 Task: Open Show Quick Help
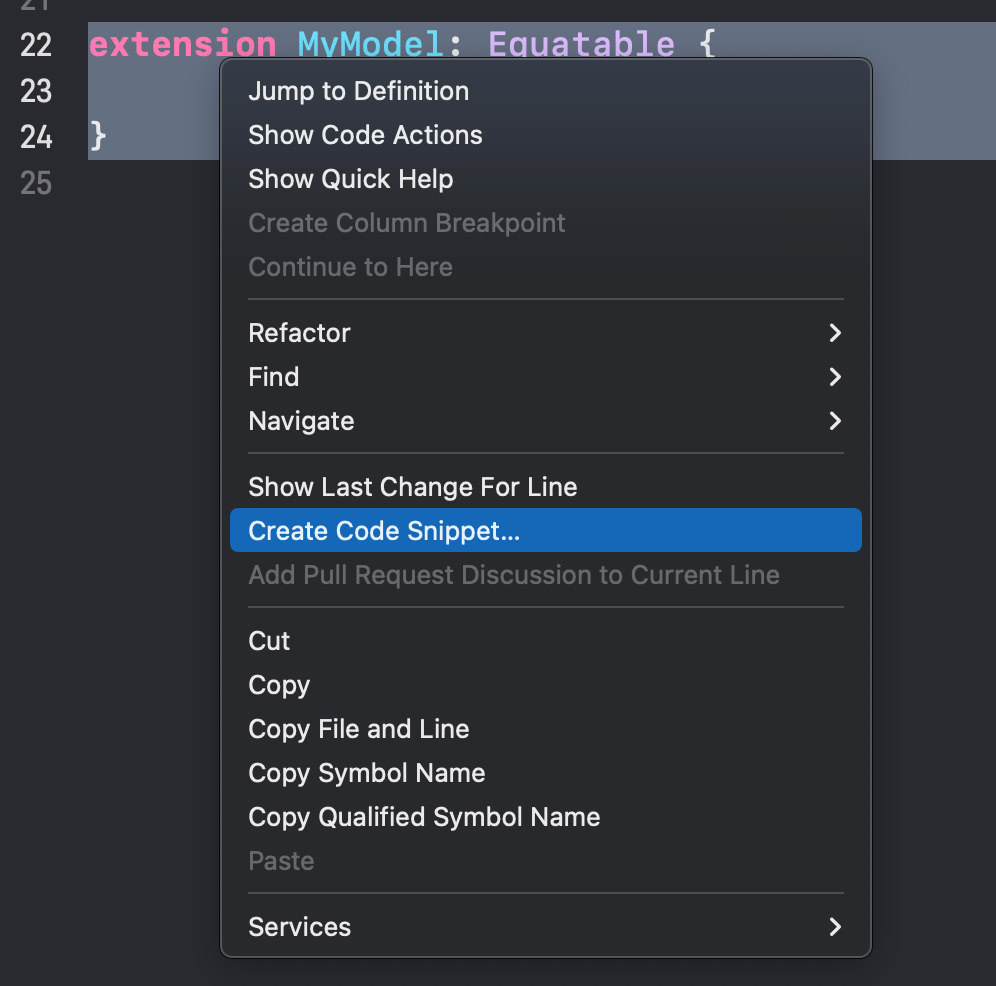[x=546, y=179]
